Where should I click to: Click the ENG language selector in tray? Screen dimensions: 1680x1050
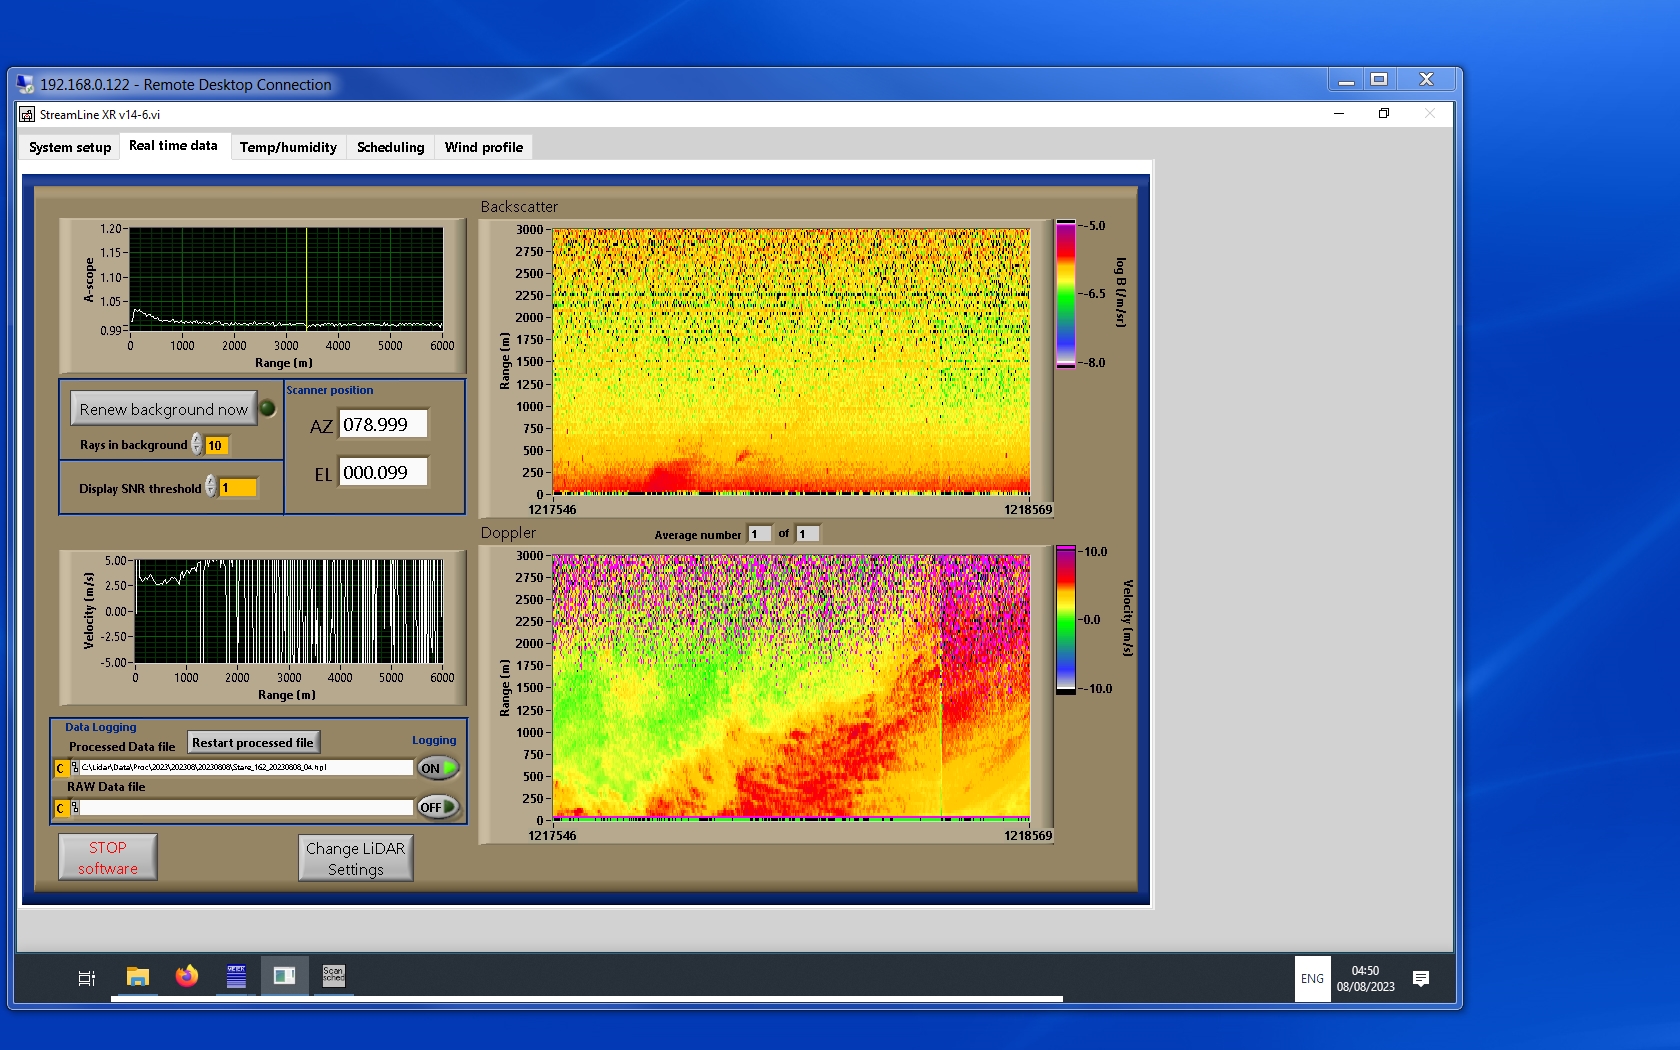pyautogui.click(x=1312, y=979)
